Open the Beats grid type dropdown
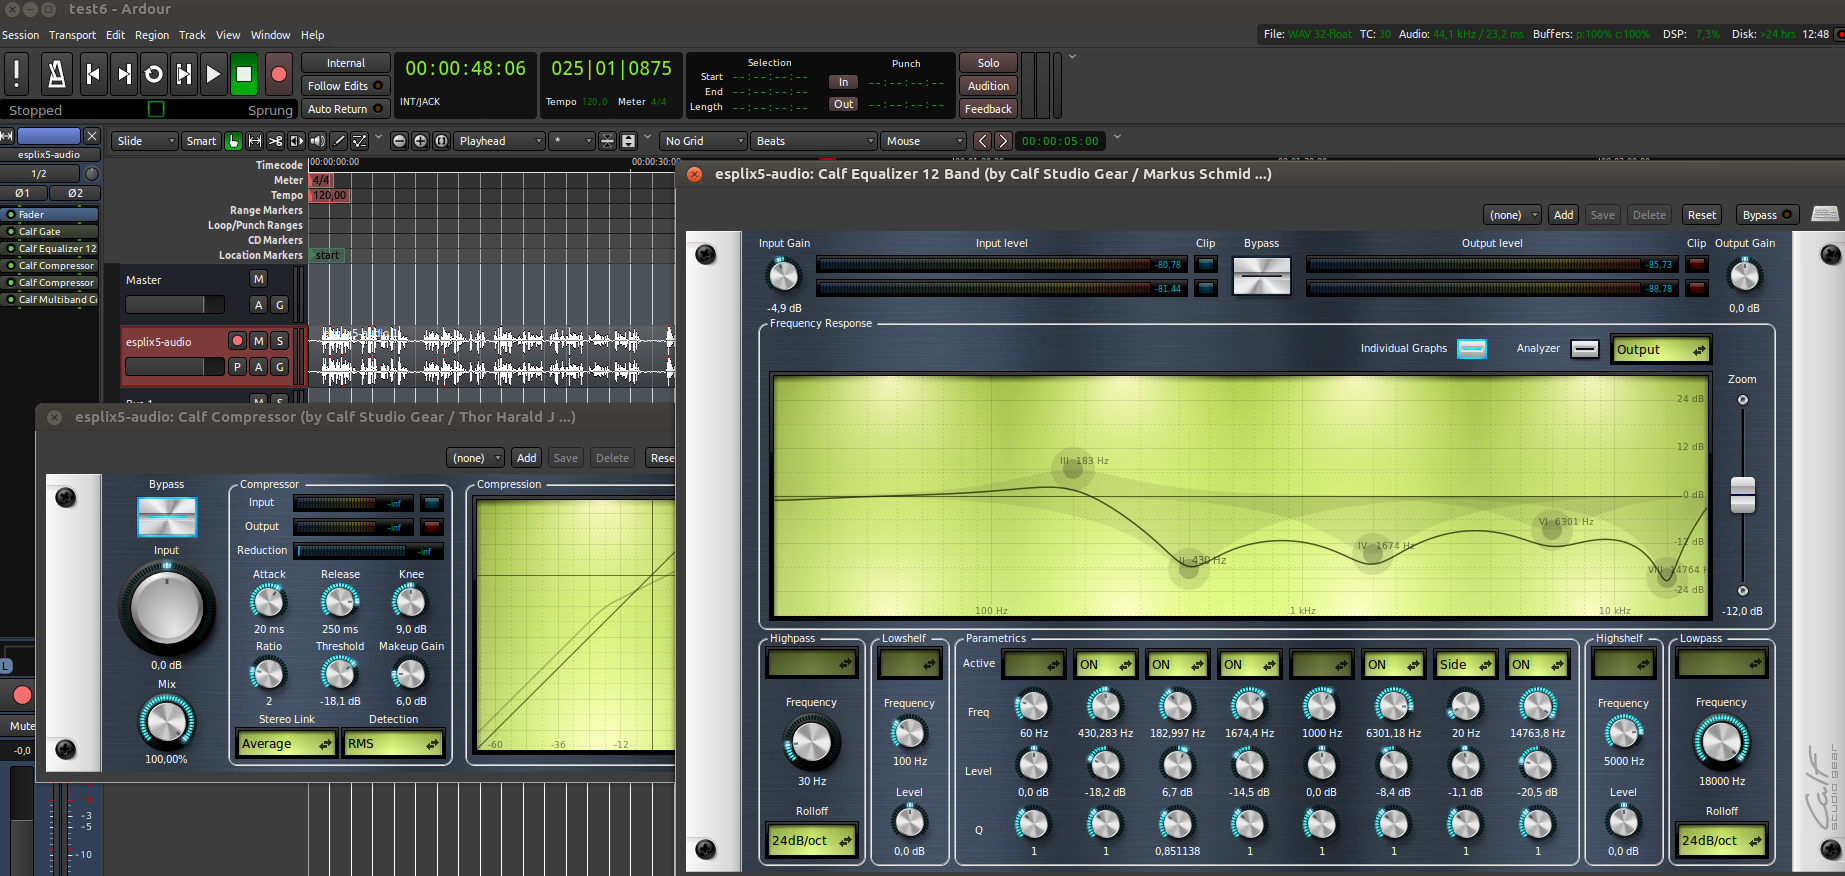 (815, 141)
